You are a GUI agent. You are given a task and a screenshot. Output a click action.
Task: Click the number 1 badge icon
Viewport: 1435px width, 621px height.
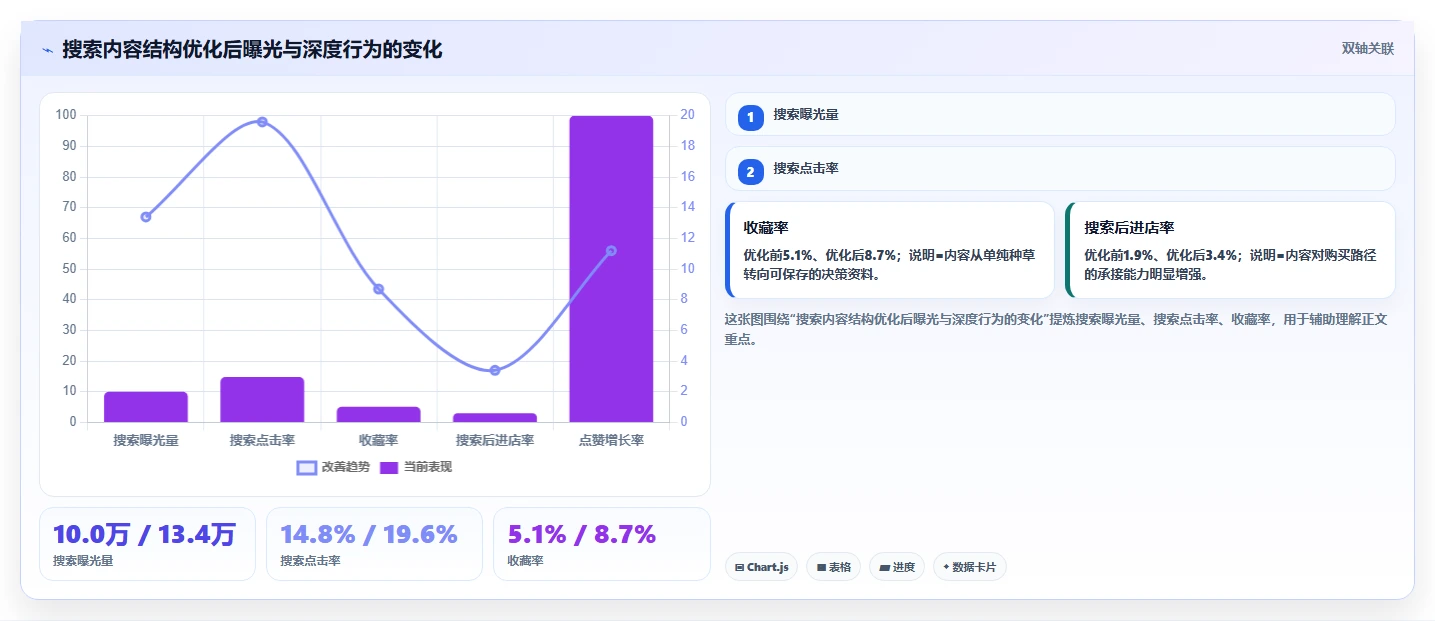pos(750,117)
